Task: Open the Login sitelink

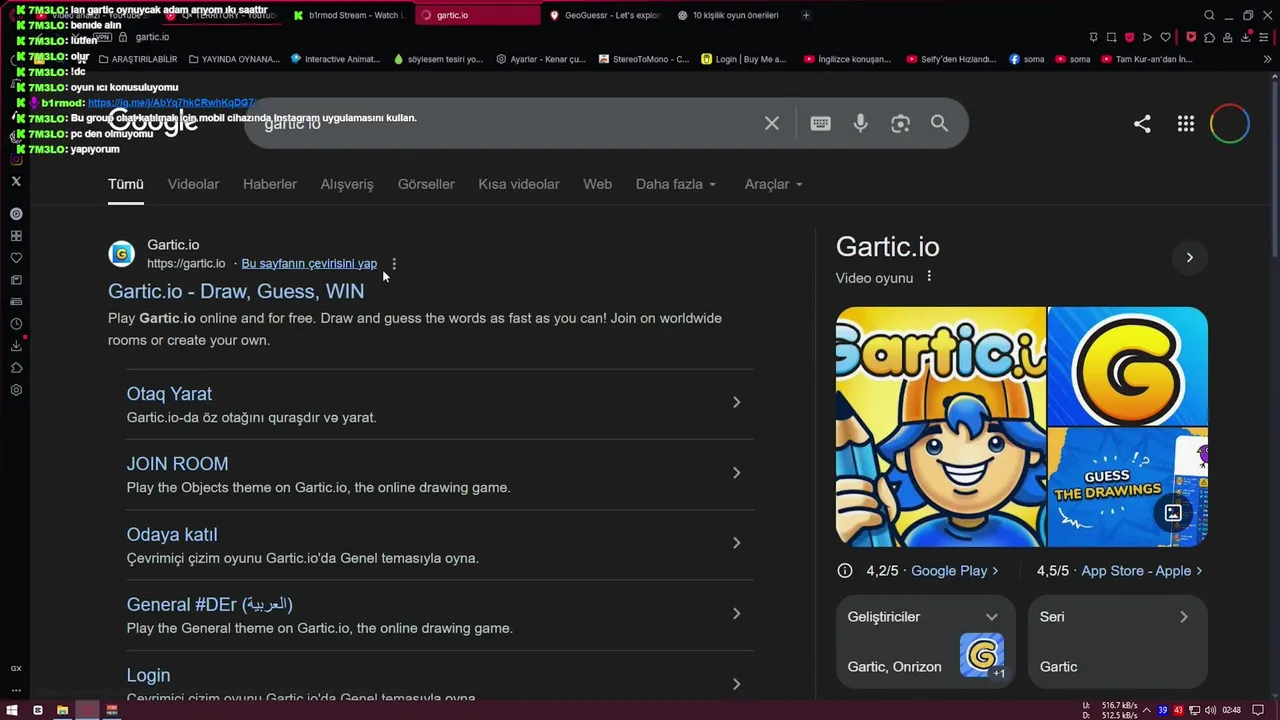Action: pyautogui.click(x=148, y=676)
